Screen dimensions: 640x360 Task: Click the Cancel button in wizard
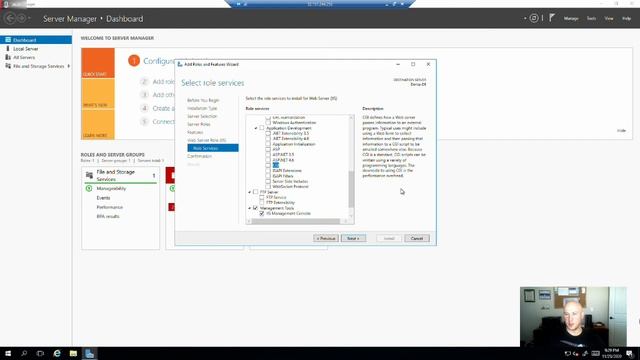click(x=417, y=238)
